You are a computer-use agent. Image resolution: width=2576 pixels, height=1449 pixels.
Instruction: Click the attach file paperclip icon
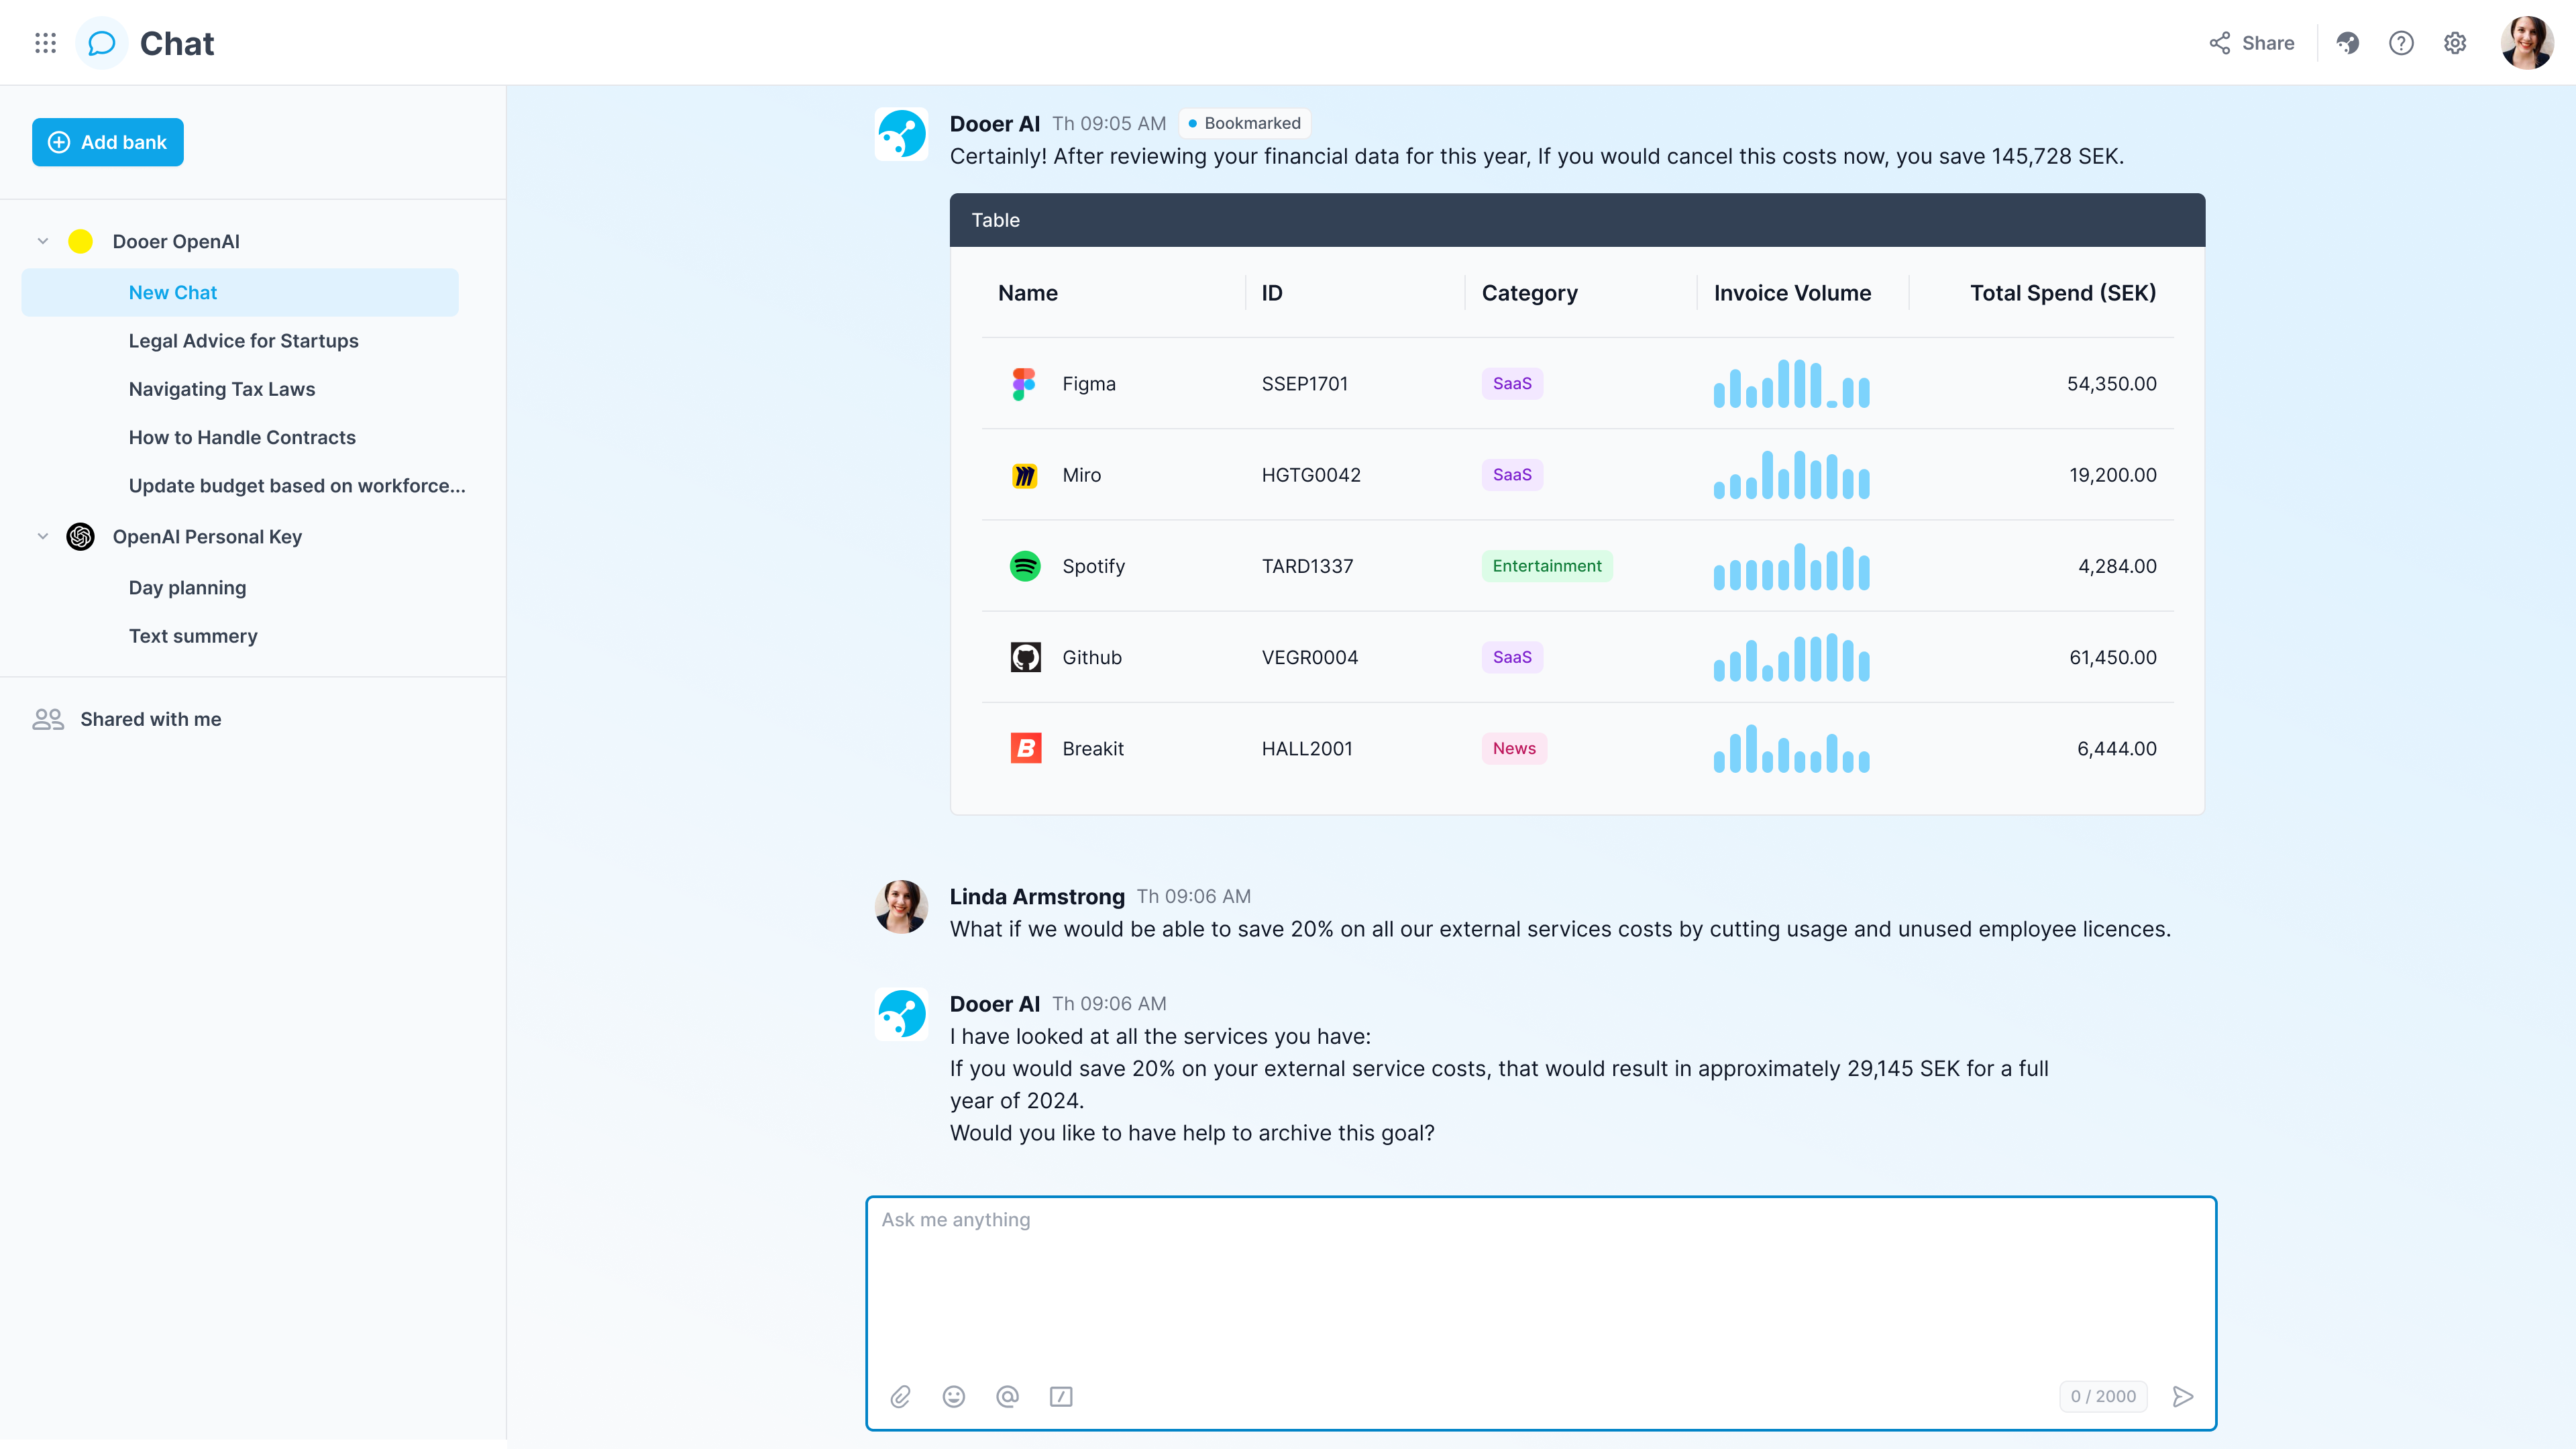(900, 1396)
